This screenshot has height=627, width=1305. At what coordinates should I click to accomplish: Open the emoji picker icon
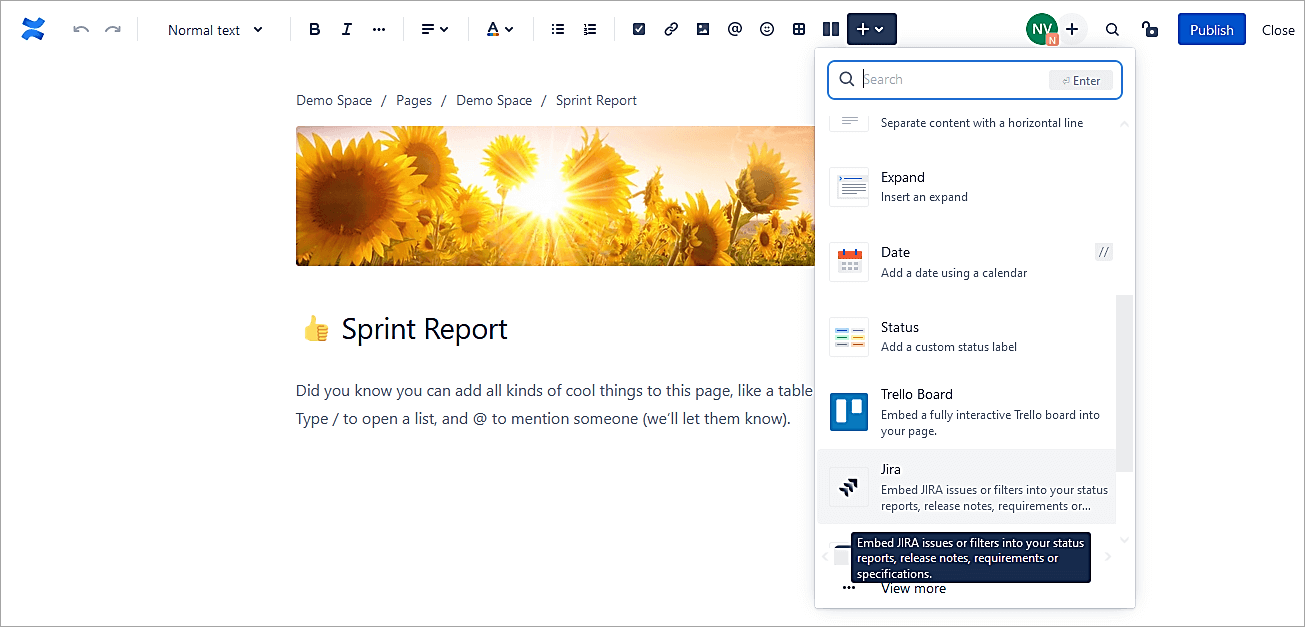pos(767,30)
